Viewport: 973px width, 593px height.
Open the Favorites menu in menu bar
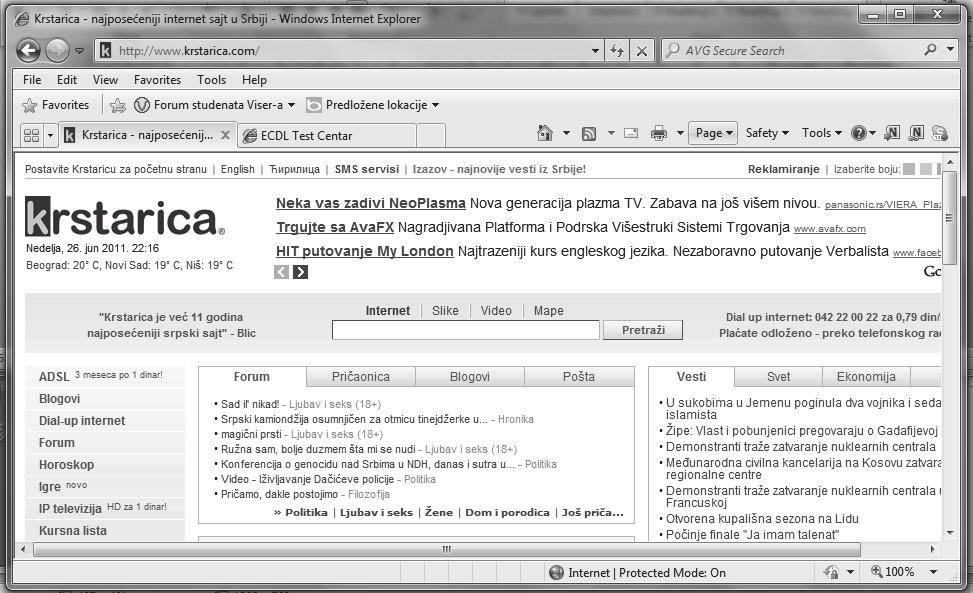[158, 79]
